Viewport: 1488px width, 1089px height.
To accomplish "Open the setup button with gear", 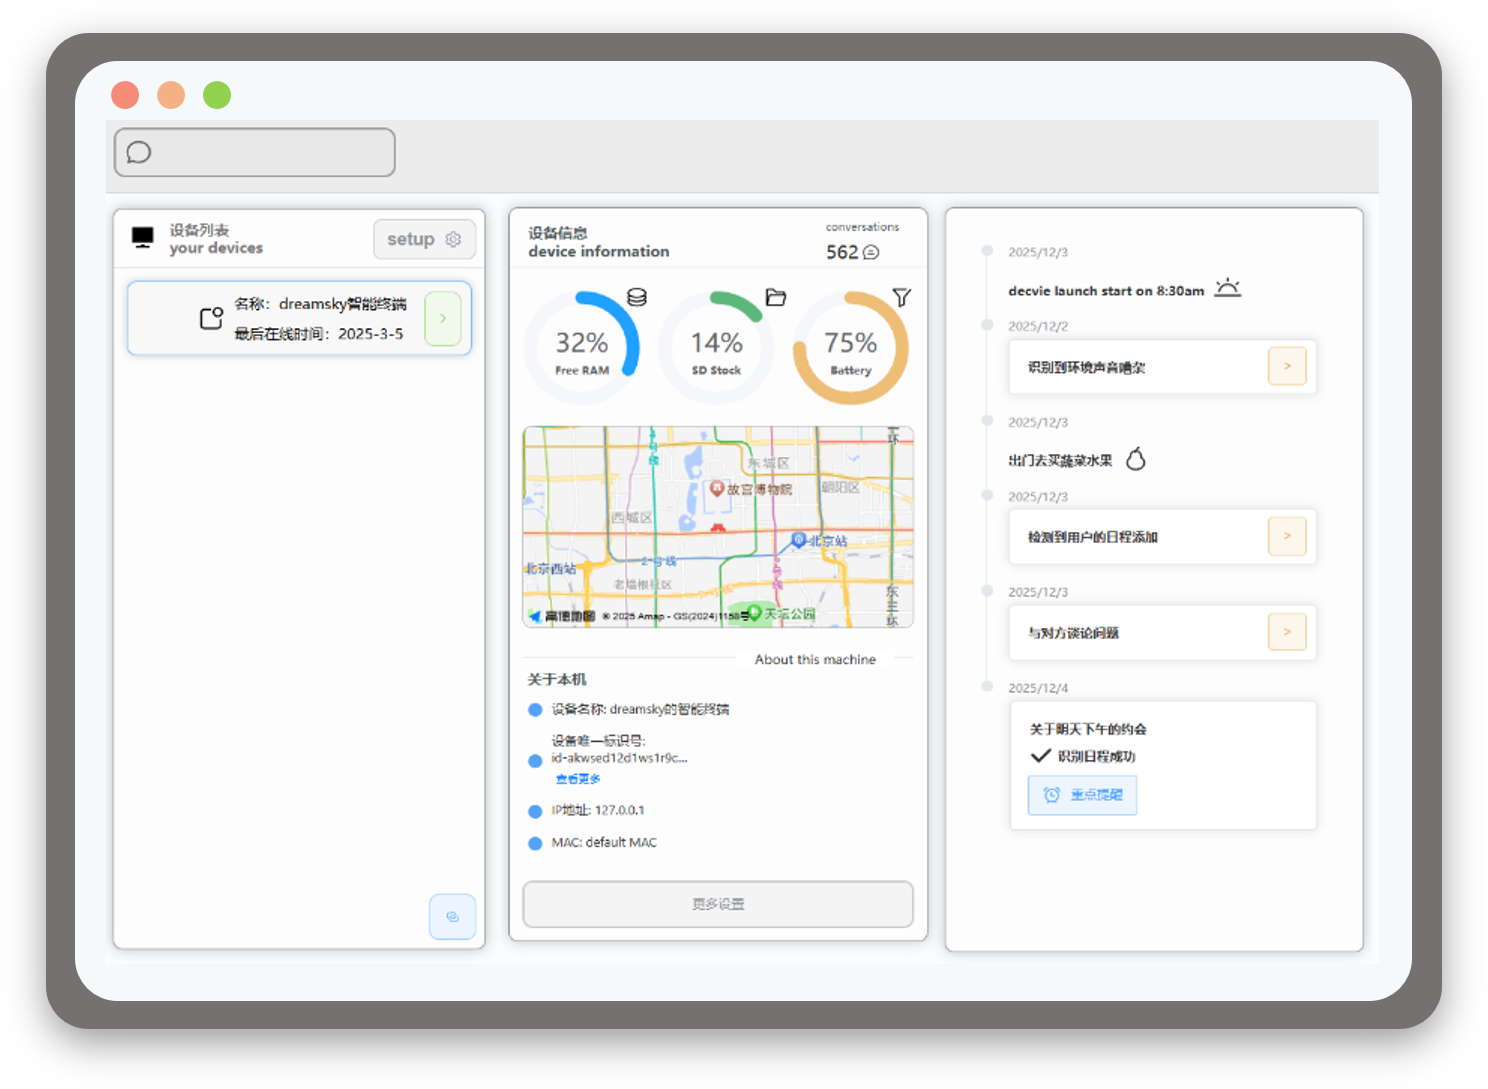I will [424, 239].
